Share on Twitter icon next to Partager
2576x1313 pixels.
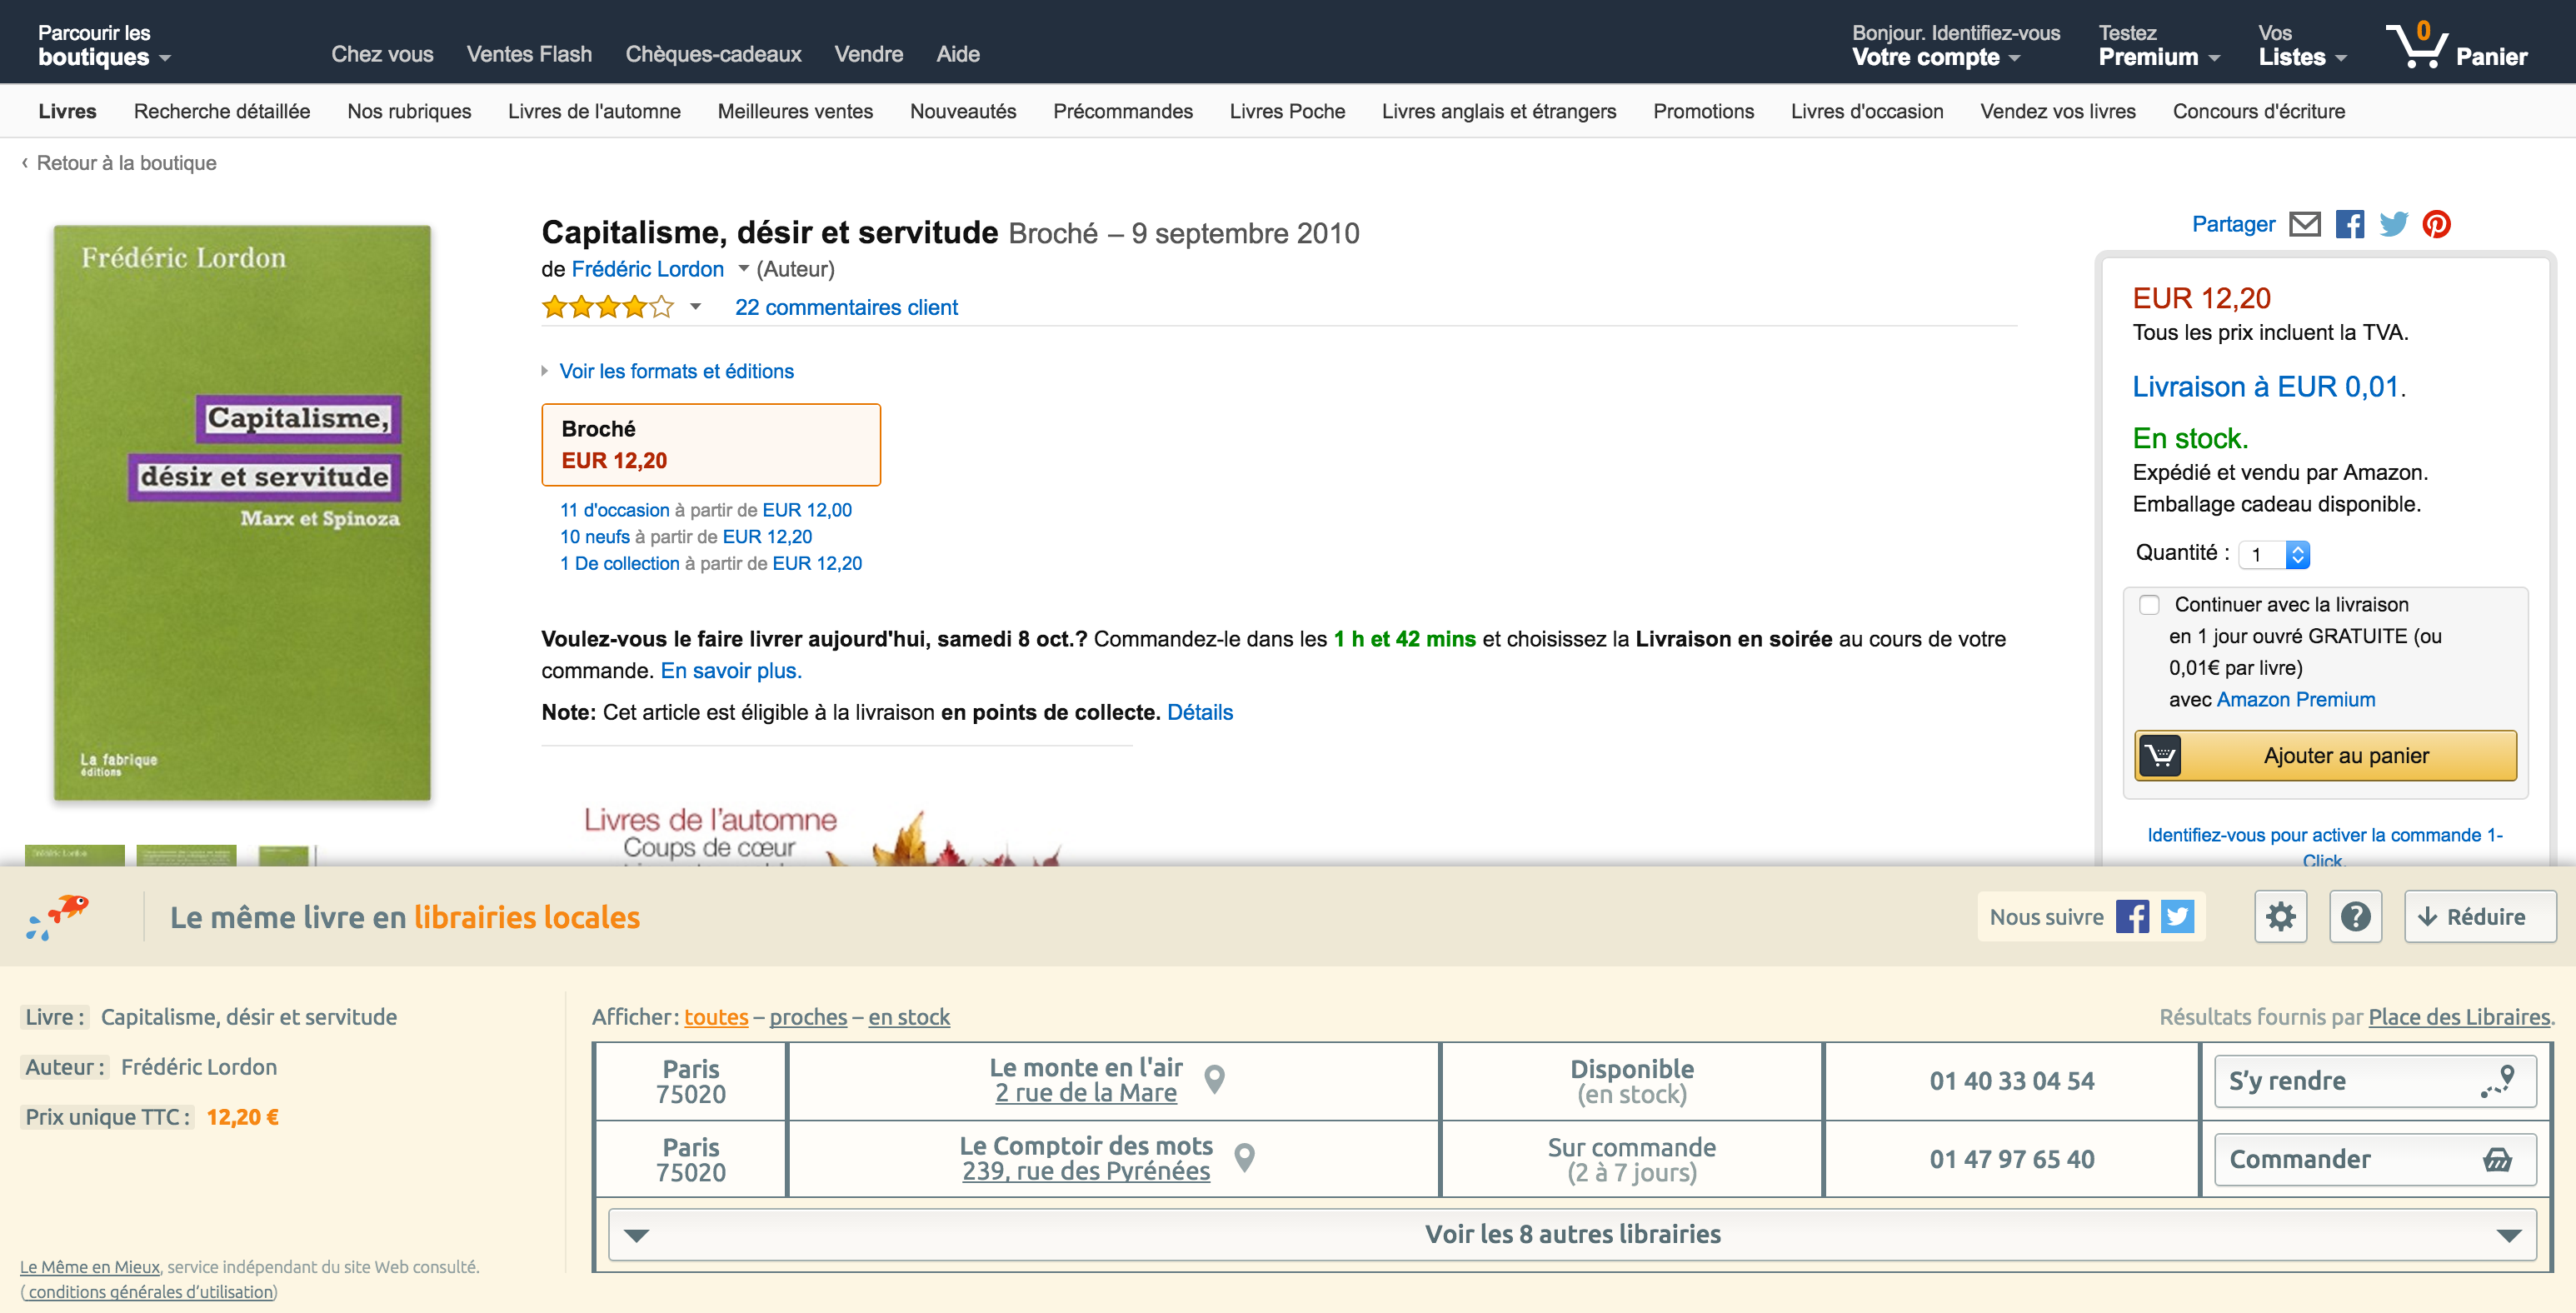click(x=2393, y=224)
